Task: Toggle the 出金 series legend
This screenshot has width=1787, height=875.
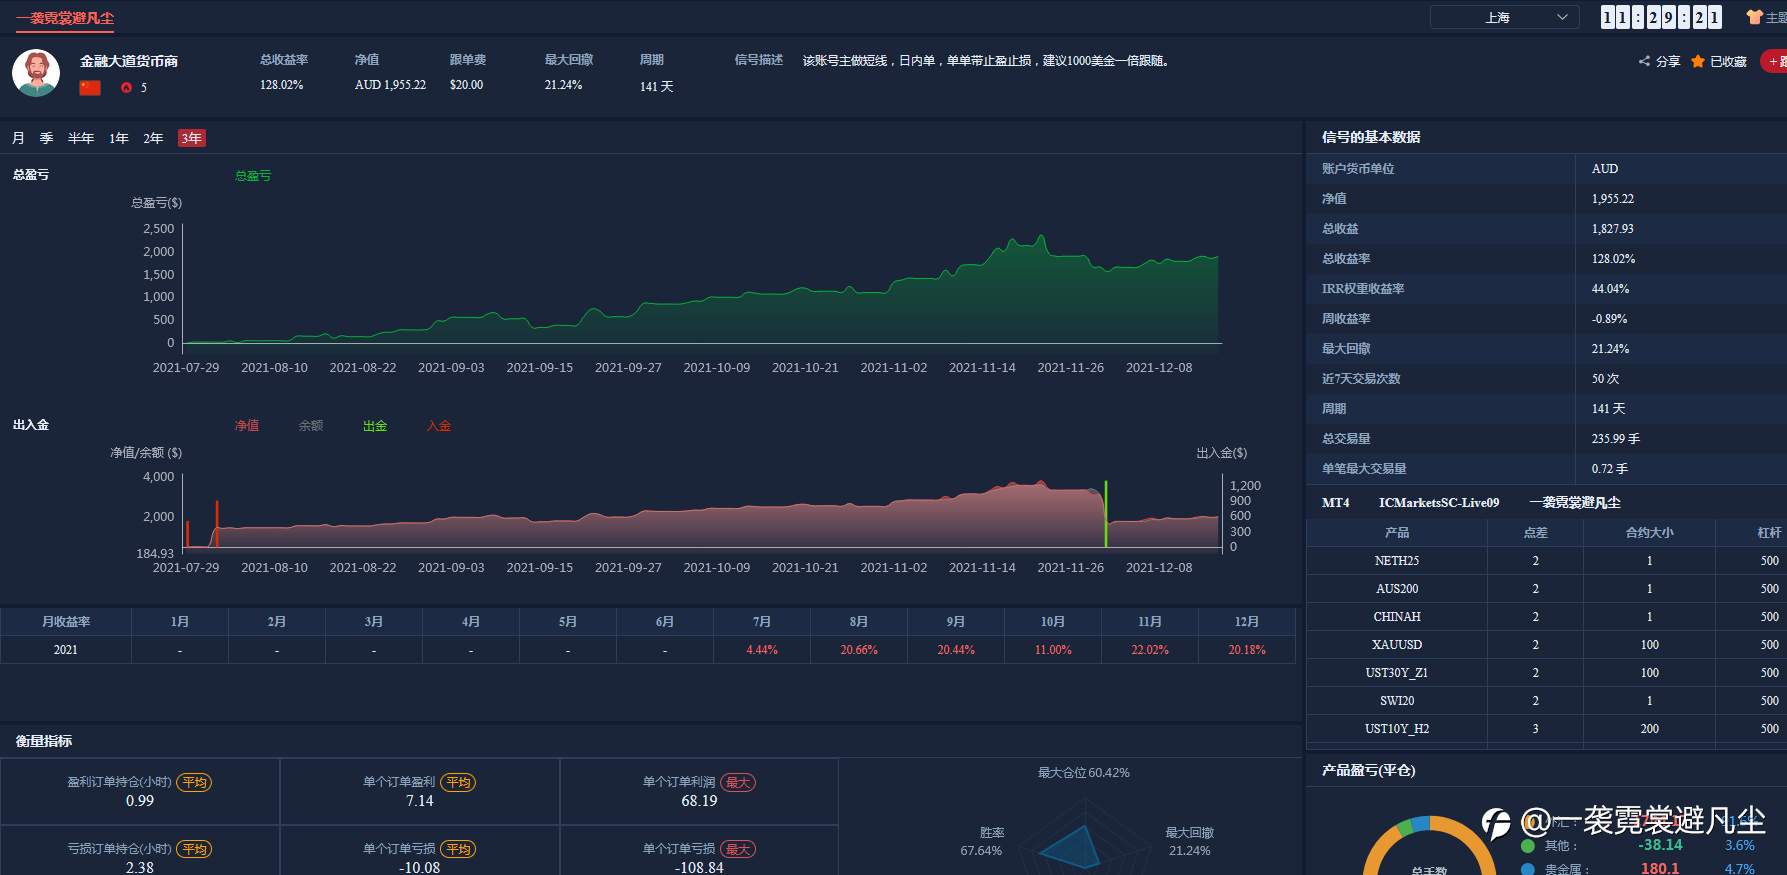Action: tap(375, 426)
